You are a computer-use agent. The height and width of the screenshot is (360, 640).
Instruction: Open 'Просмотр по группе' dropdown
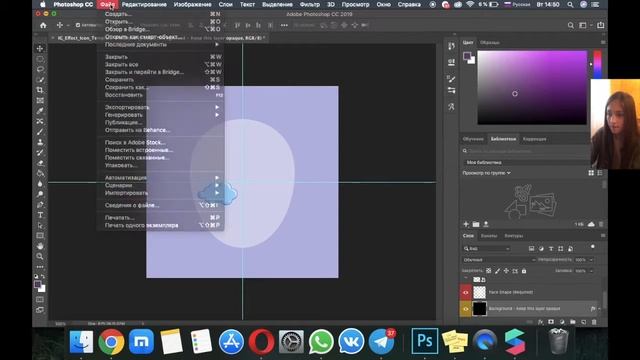point(487,173)
